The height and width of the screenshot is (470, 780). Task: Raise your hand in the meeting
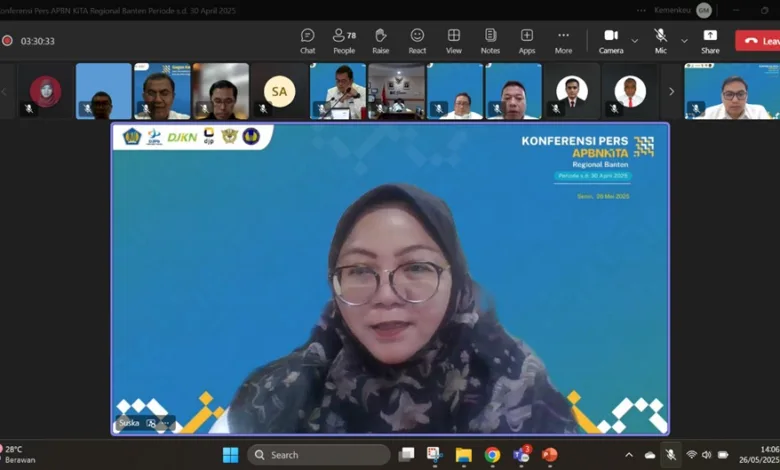click(380, 40)
